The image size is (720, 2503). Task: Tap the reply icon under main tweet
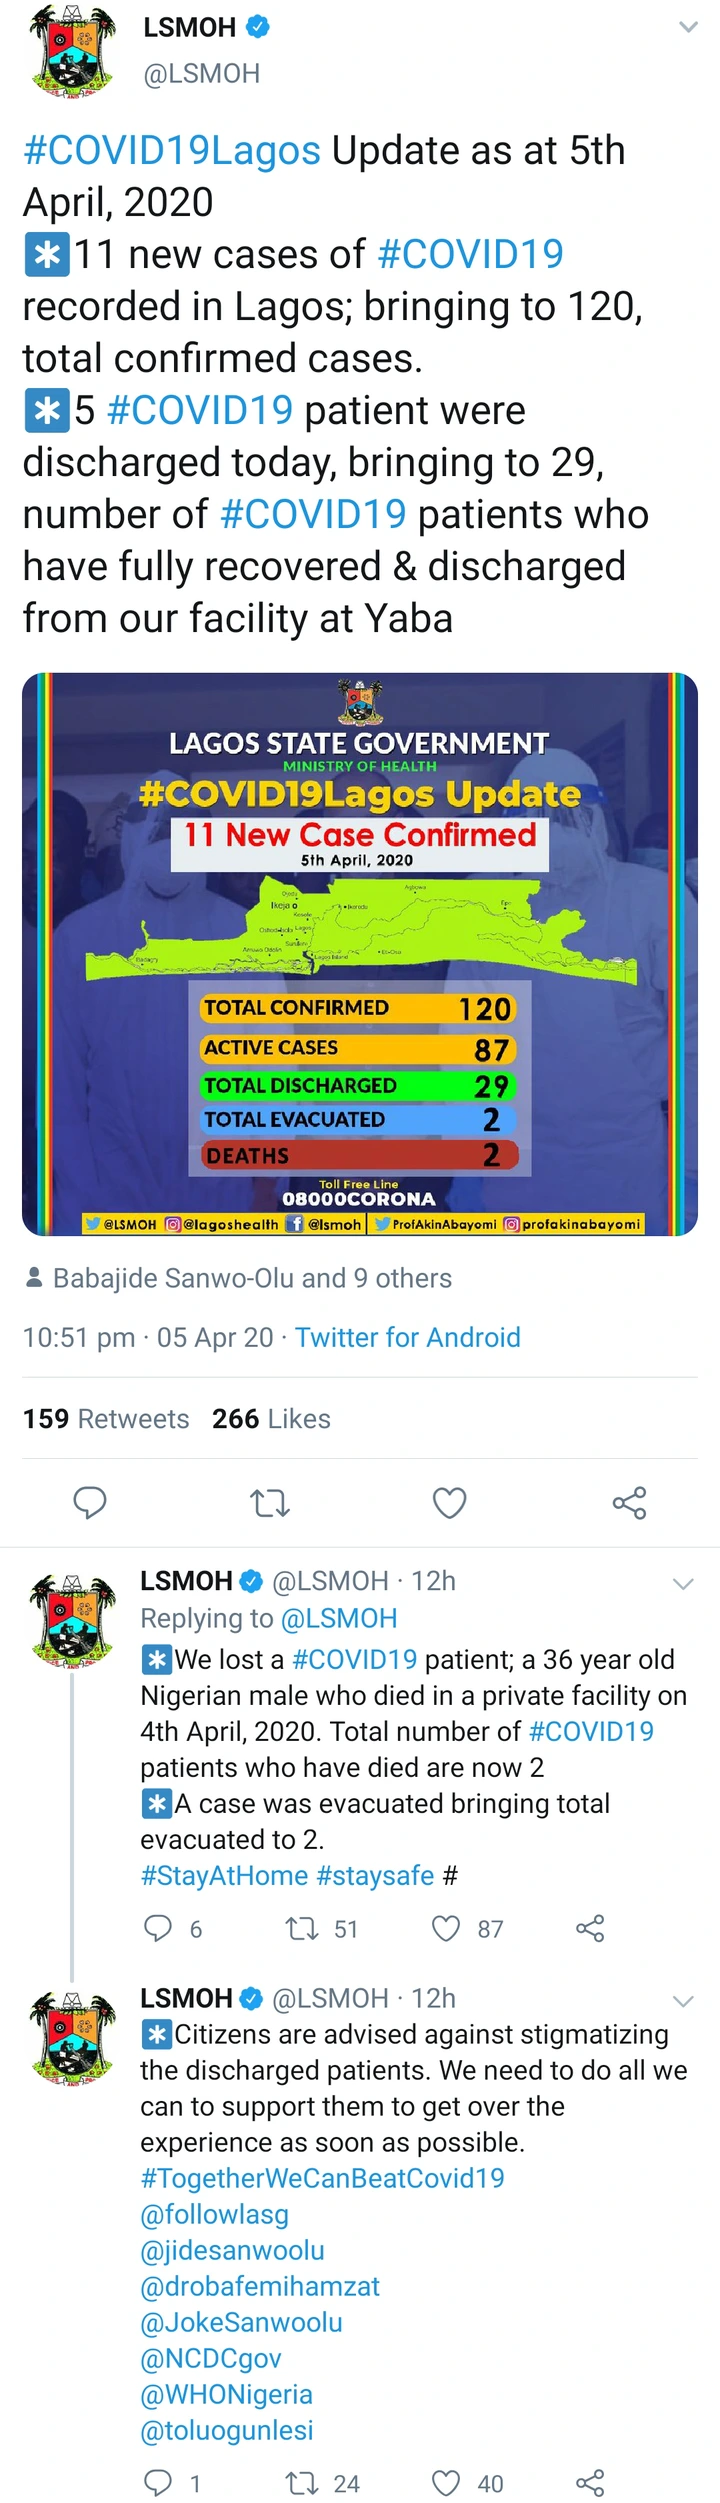tap(90, 1502)
